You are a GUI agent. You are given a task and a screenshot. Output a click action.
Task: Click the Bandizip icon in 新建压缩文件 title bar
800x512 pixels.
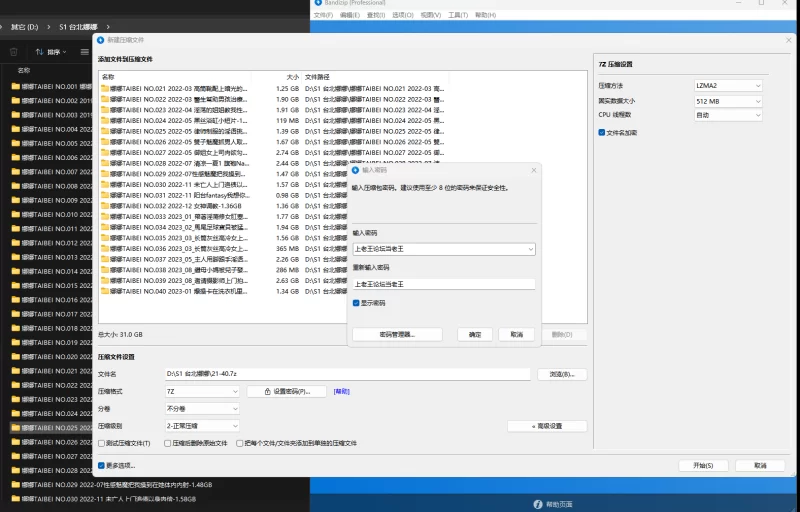coord(101,40)
